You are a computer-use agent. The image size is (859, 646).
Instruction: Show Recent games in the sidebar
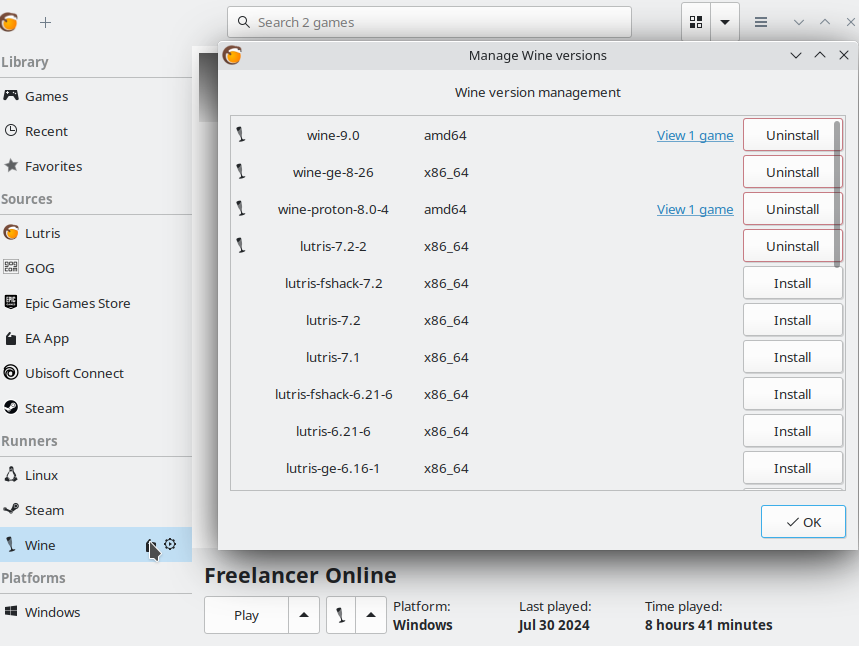pyautogui.click(x=96, y=132)
